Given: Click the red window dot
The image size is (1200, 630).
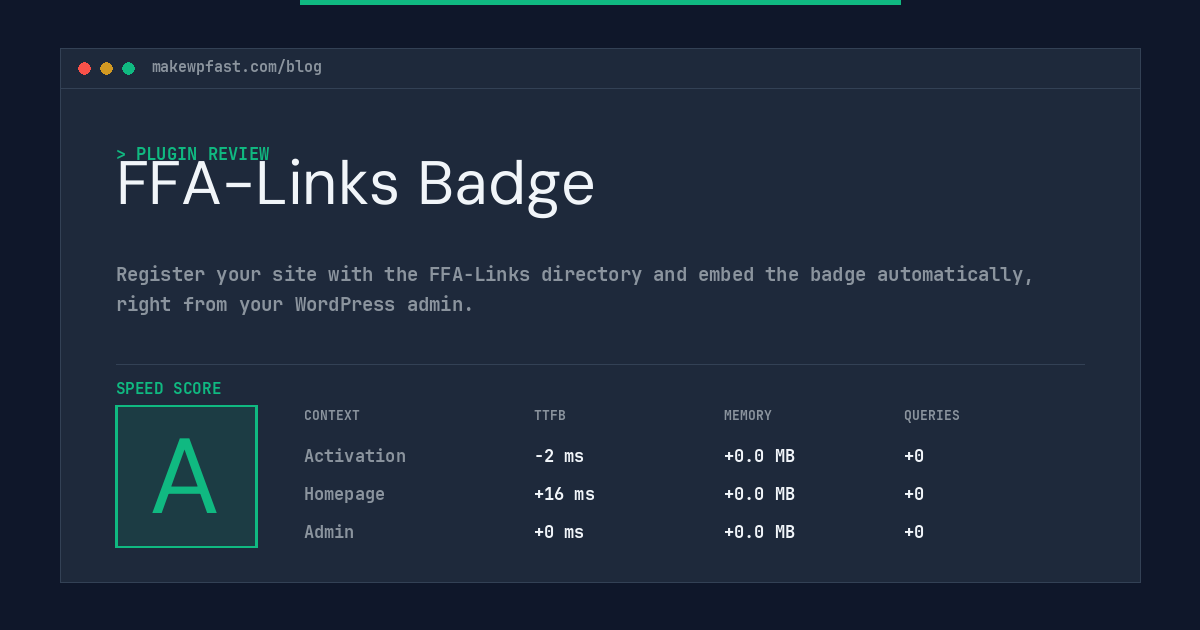Looking at the screenshot, I should 84,68.
